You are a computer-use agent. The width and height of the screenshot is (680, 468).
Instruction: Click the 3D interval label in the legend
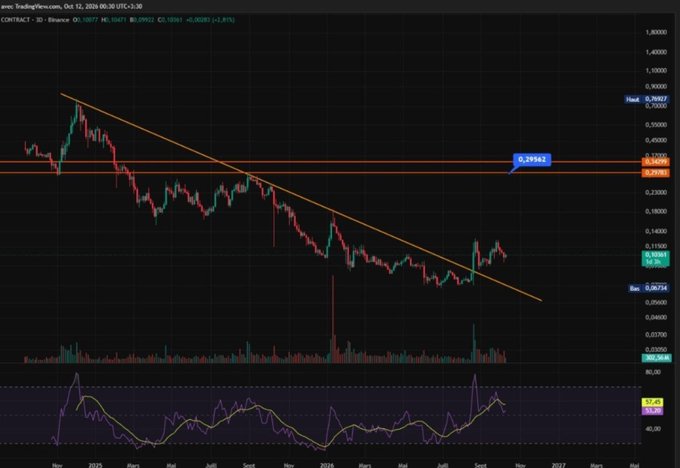(39, 20)
